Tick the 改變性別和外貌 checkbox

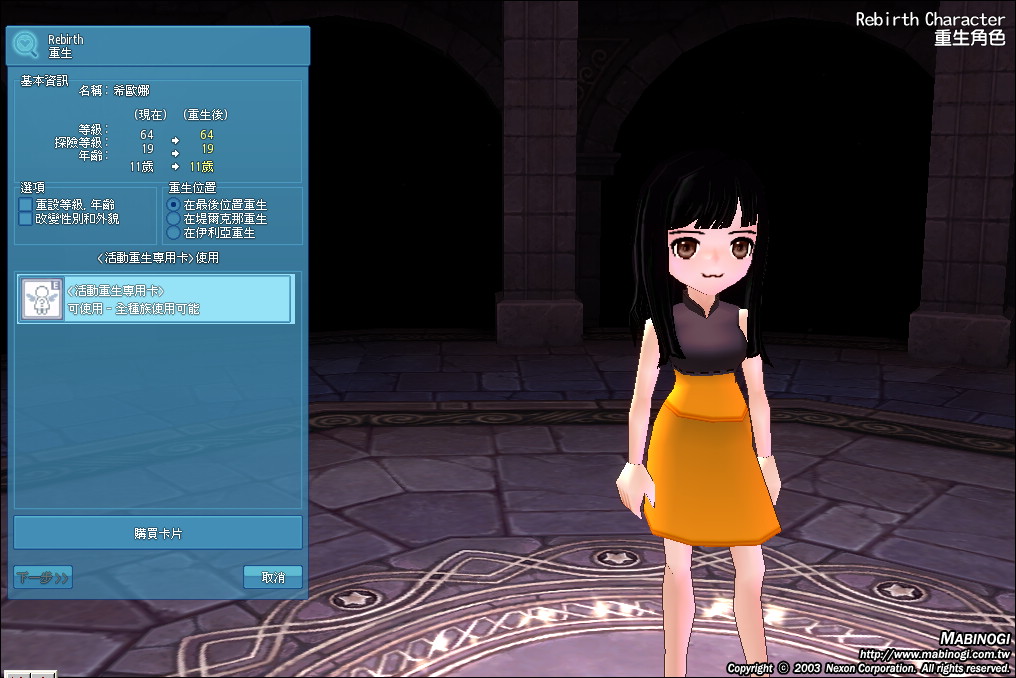click(x=26, y=218)
